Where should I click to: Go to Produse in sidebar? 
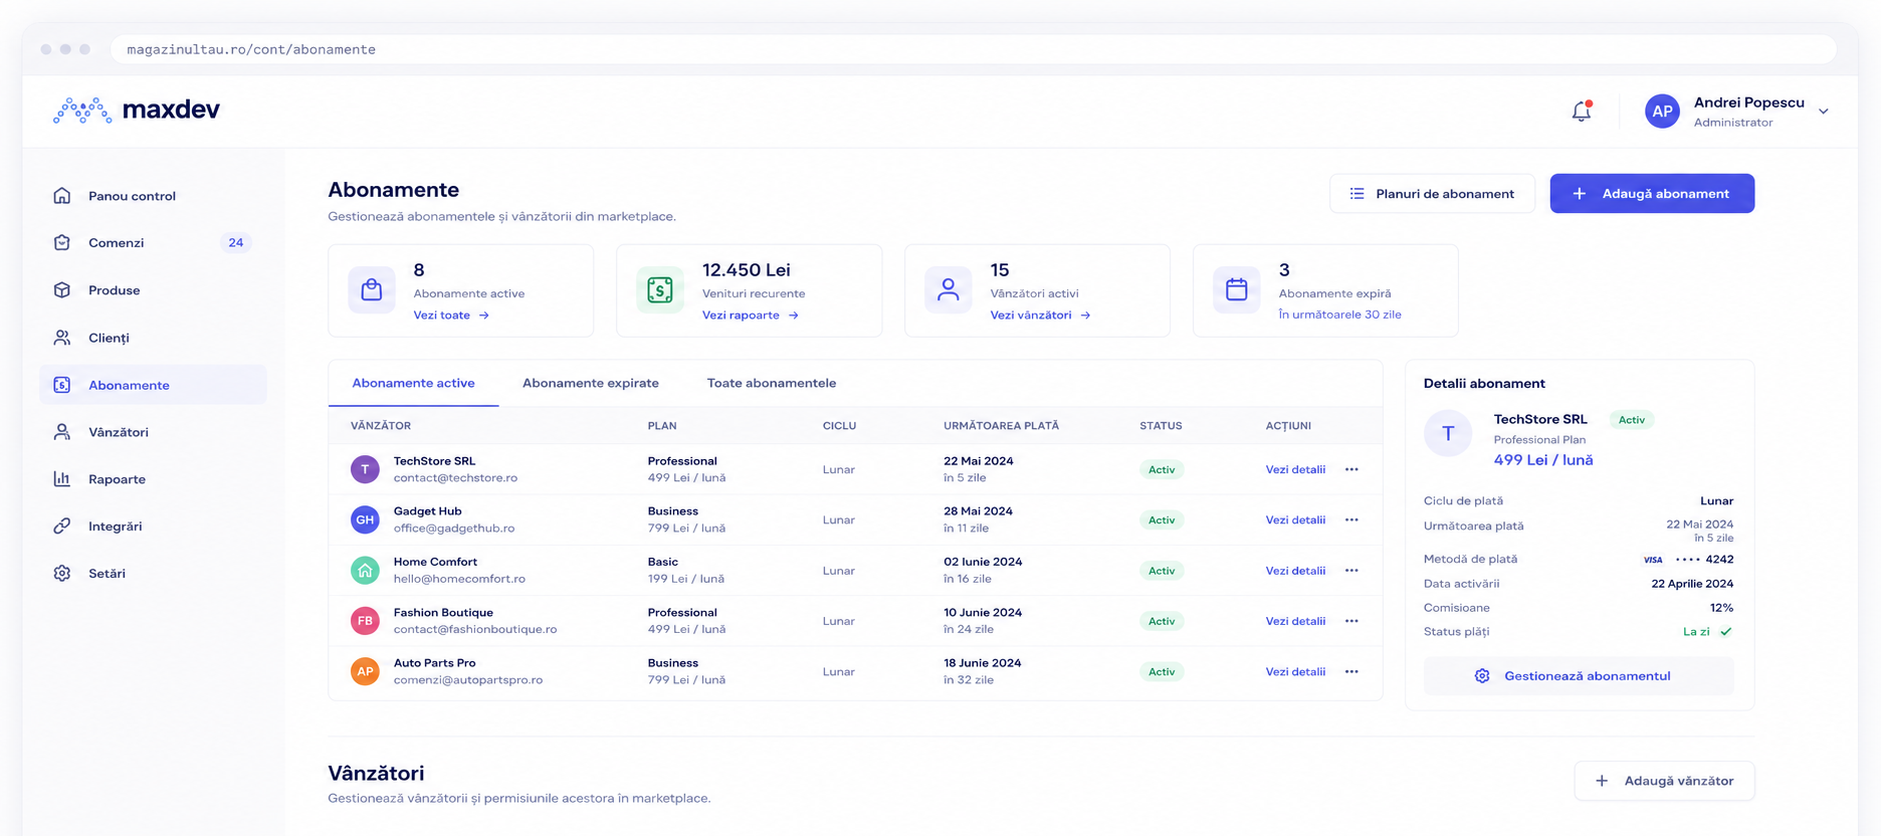pos(153,290)
